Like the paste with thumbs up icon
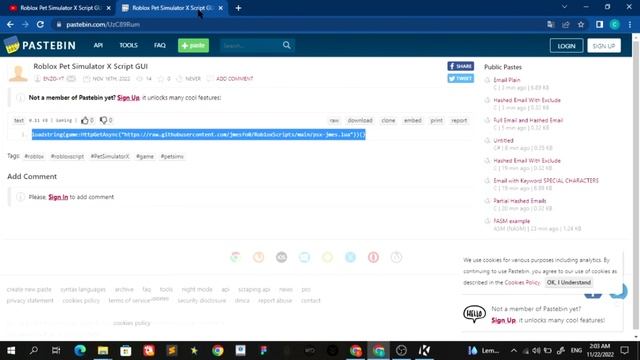The image size is (640, 360). (84, 120)
